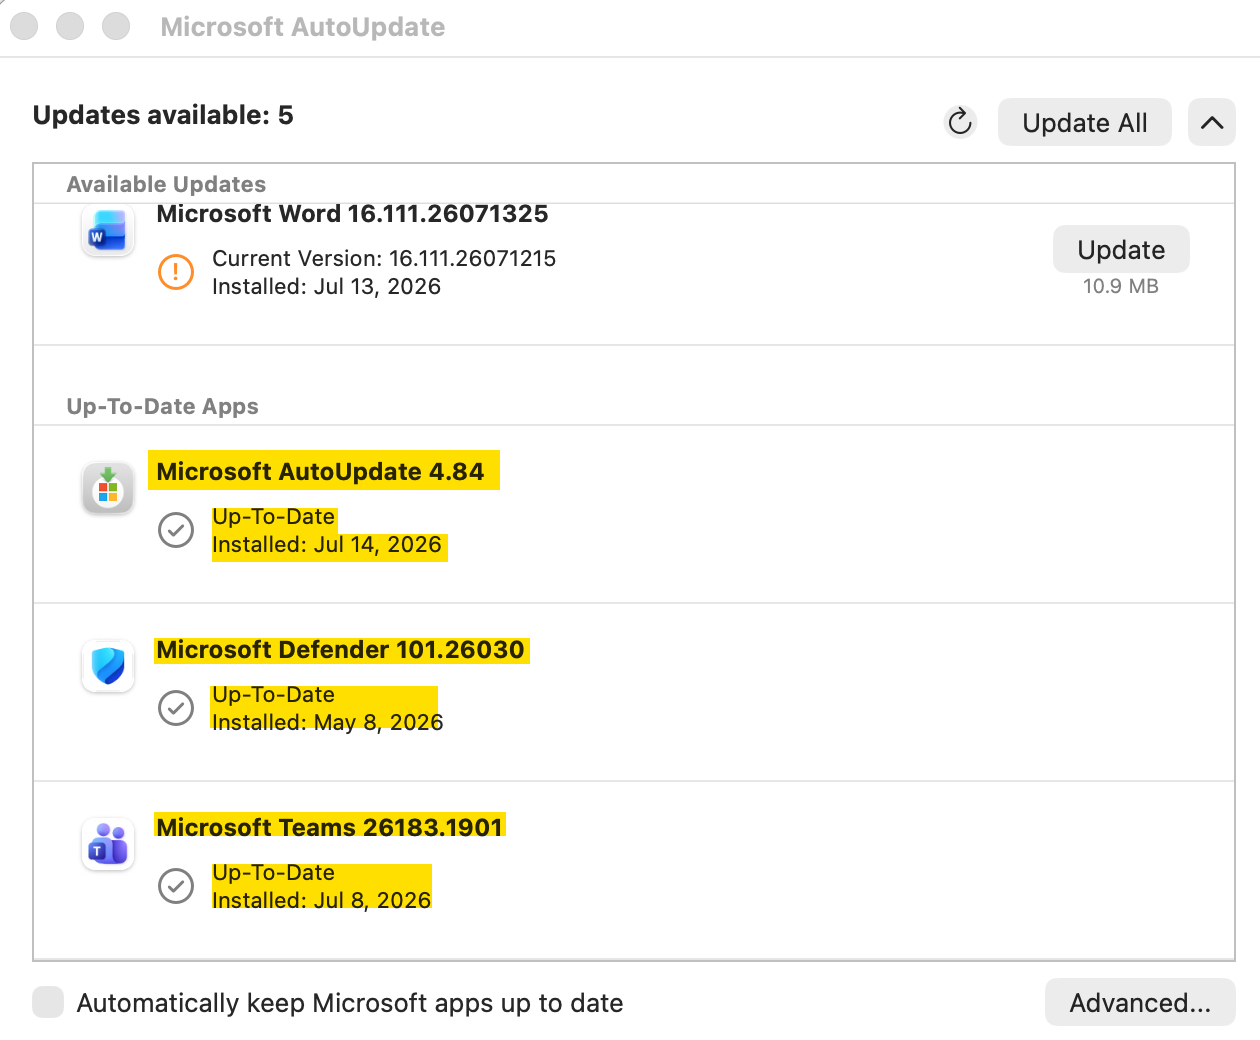Click the Up-To-Date Apps section header

point(162,406)
